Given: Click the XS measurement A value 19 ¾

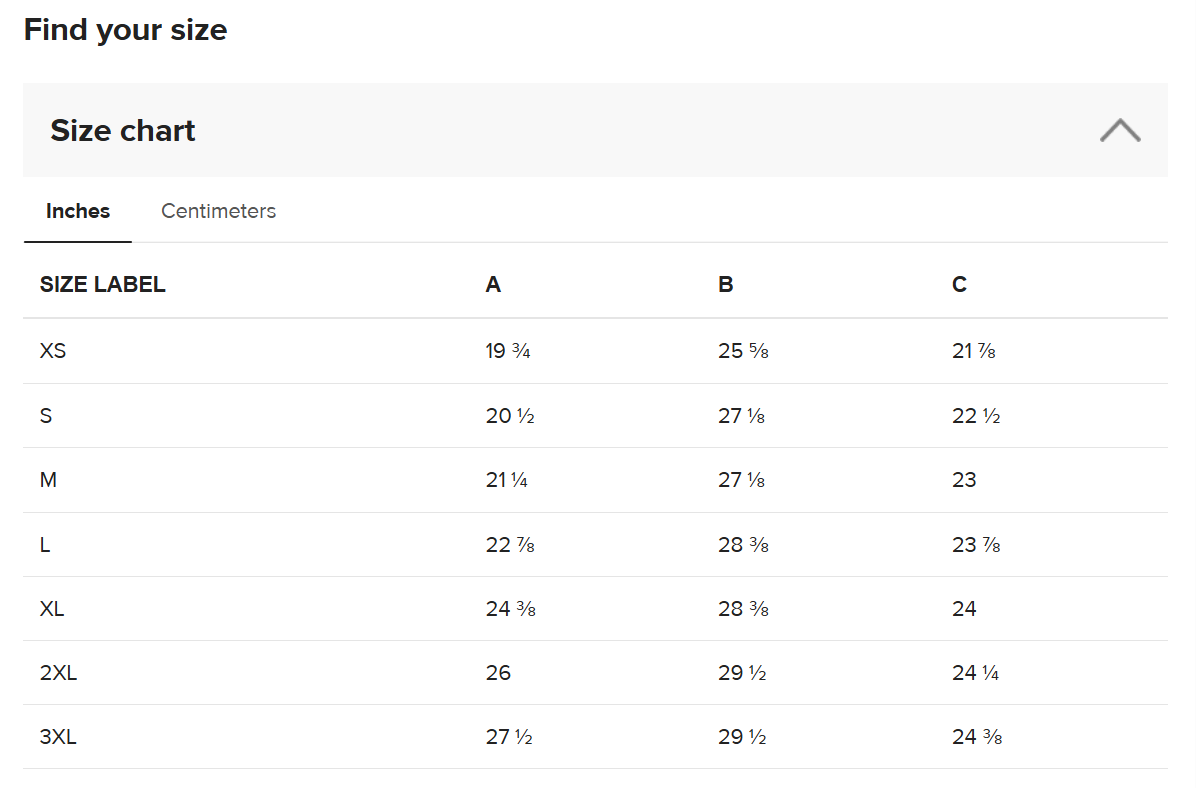Looking at the screenshot, I should [x=508, y=351].
